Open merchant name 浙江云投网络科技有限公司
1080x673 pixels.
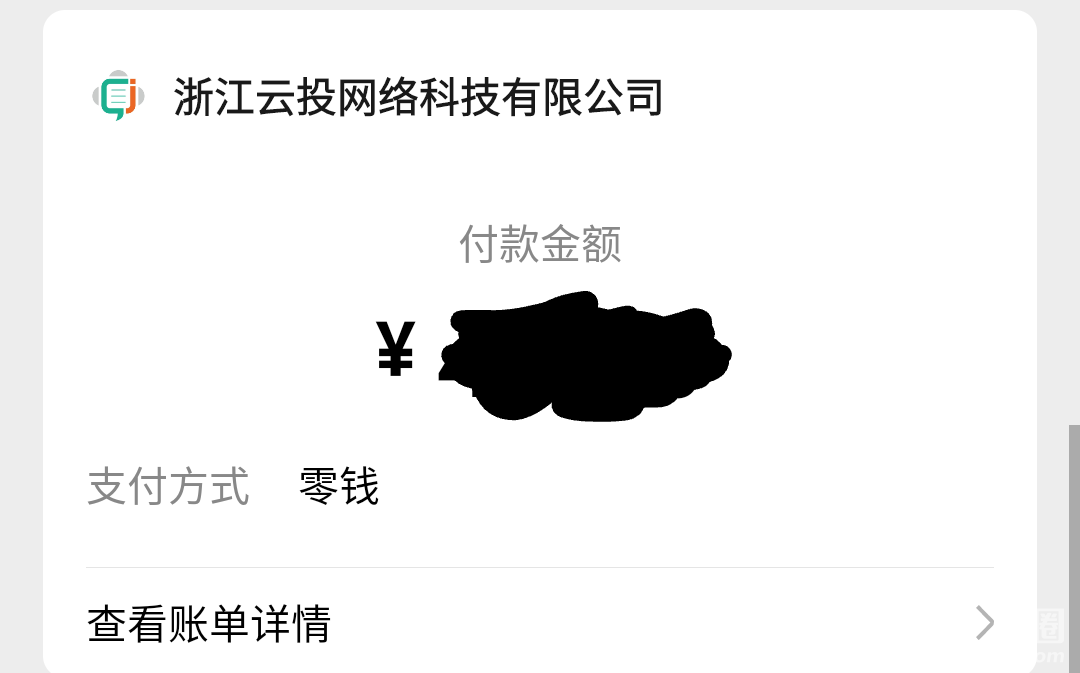(x=418, y=97)
